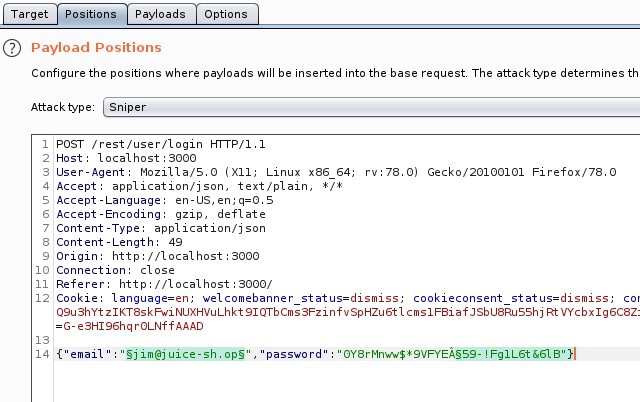
Task: Expand the Attack type Sniper dropdown
Action: click(371, 107)
